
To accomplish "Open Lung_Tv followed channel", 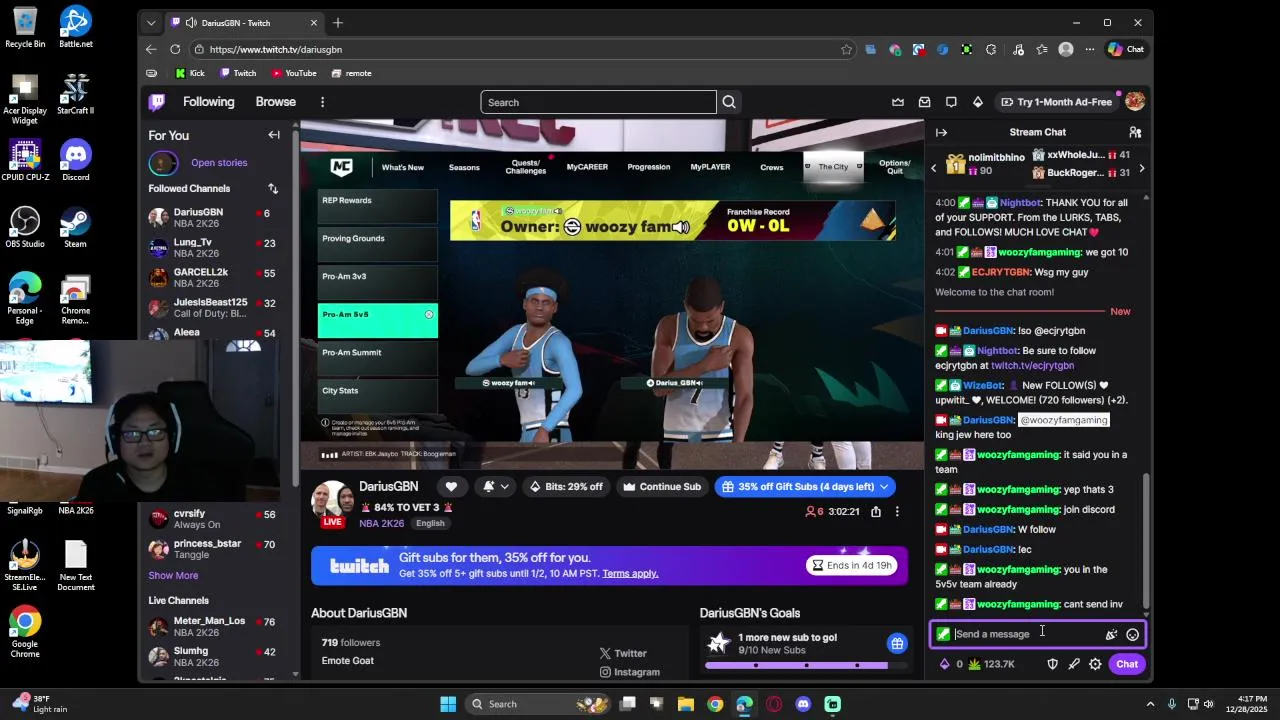I will (x=214, y=247).
